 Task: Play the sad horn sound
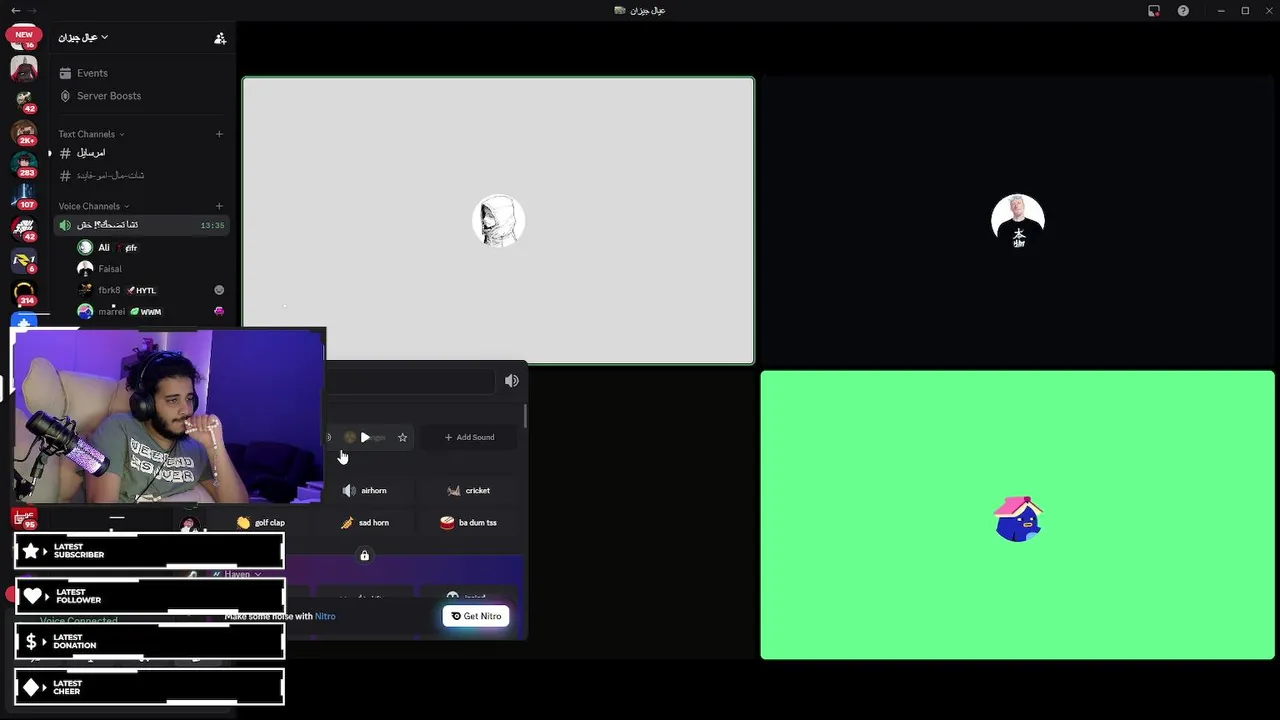[x=366, y=522]
